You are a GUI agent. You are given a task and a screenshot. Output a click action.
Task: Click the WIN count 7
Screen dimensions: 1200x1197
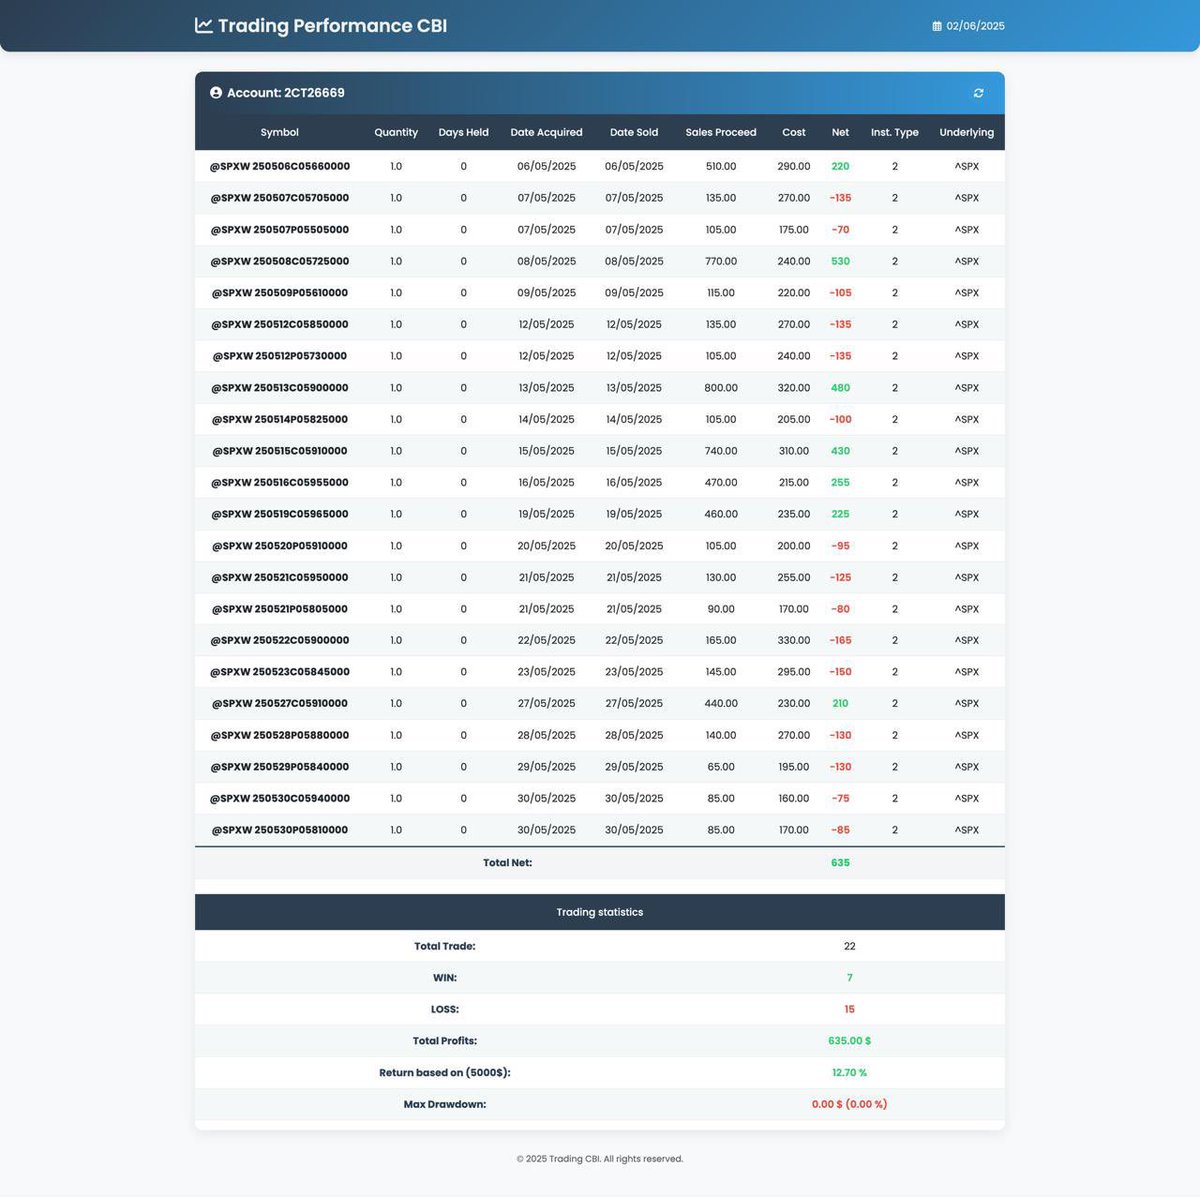(x=849, y=977)
